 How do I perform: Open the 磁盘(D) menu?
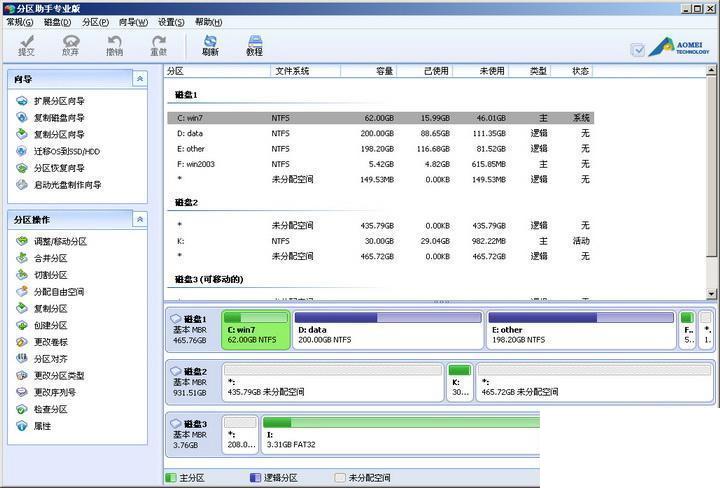tap(57, 22)
